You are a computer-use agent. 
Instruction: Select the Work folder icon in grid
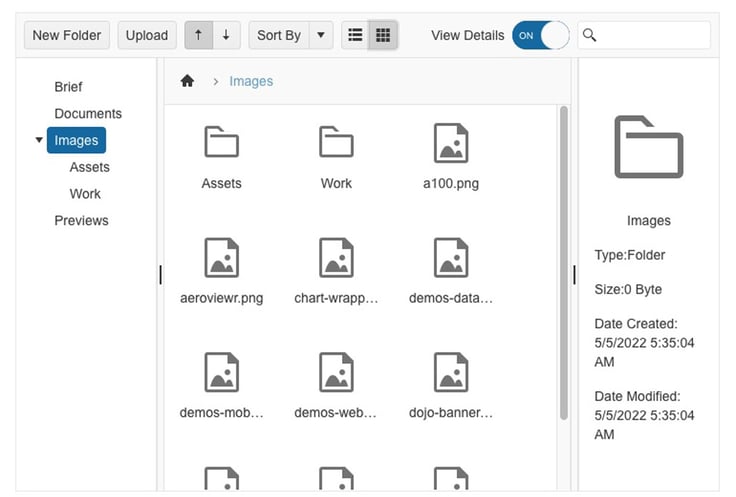coord(336,142)
